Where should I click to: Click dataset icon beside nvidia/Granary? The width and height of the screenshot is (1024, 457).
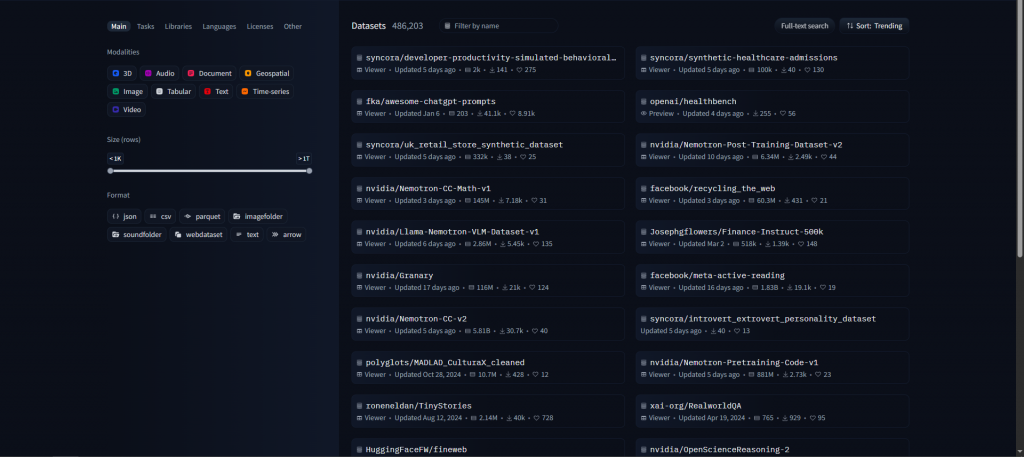[359, 276]
